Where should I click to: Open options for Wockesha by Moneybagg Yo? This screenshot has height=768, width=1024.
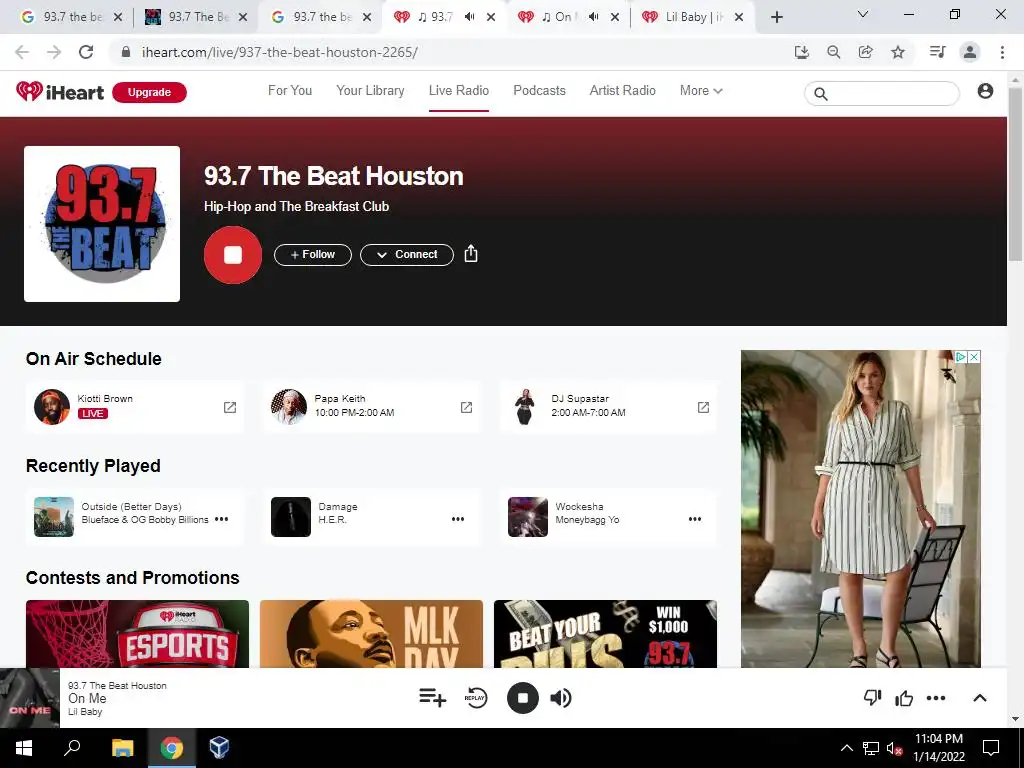click(x=695, y=519)
